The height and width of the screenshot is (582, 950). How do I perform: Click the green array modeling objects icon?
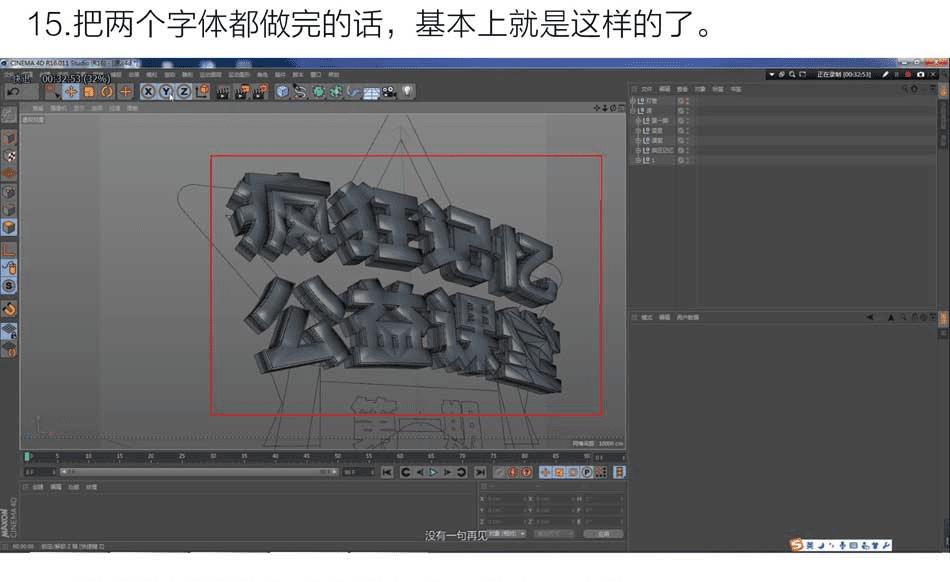coord(336,92)
